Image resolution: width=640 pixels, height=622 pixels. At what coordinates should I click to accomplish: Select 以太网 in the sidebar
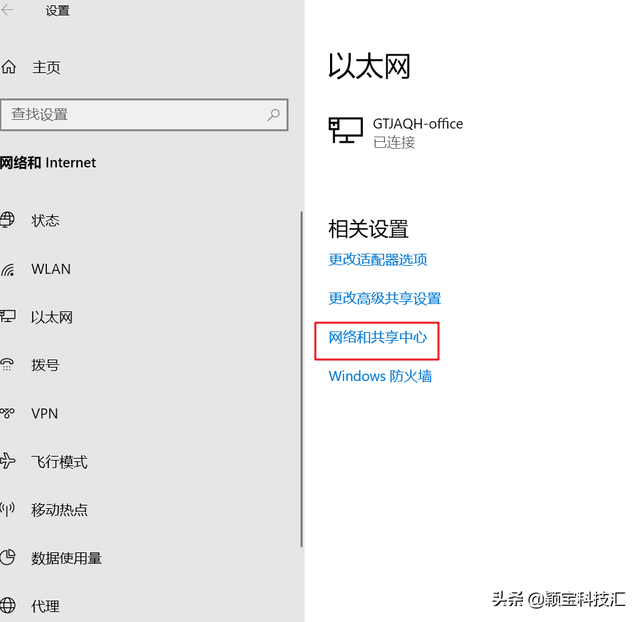coord(52,317)
